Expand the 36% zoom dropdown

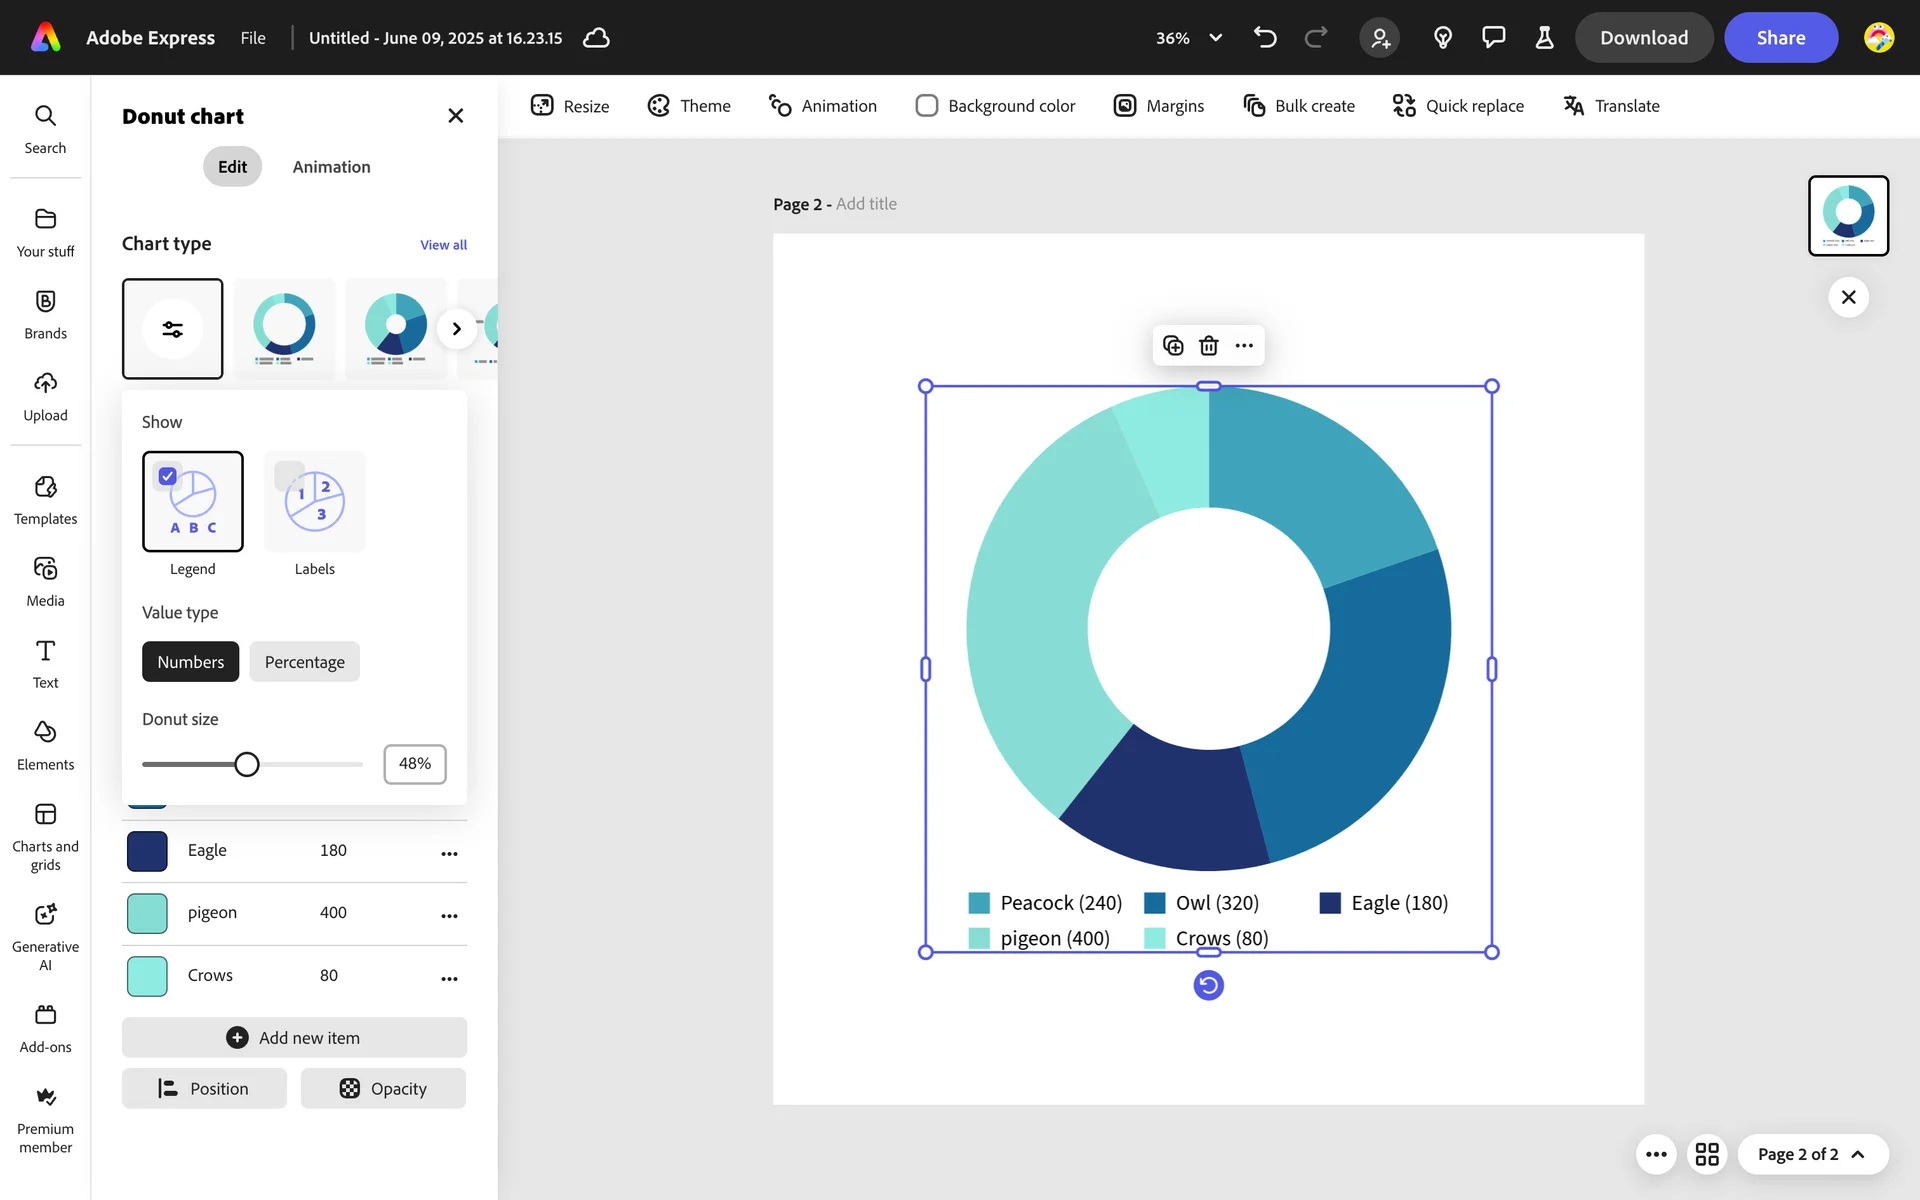coord(1215,38)
